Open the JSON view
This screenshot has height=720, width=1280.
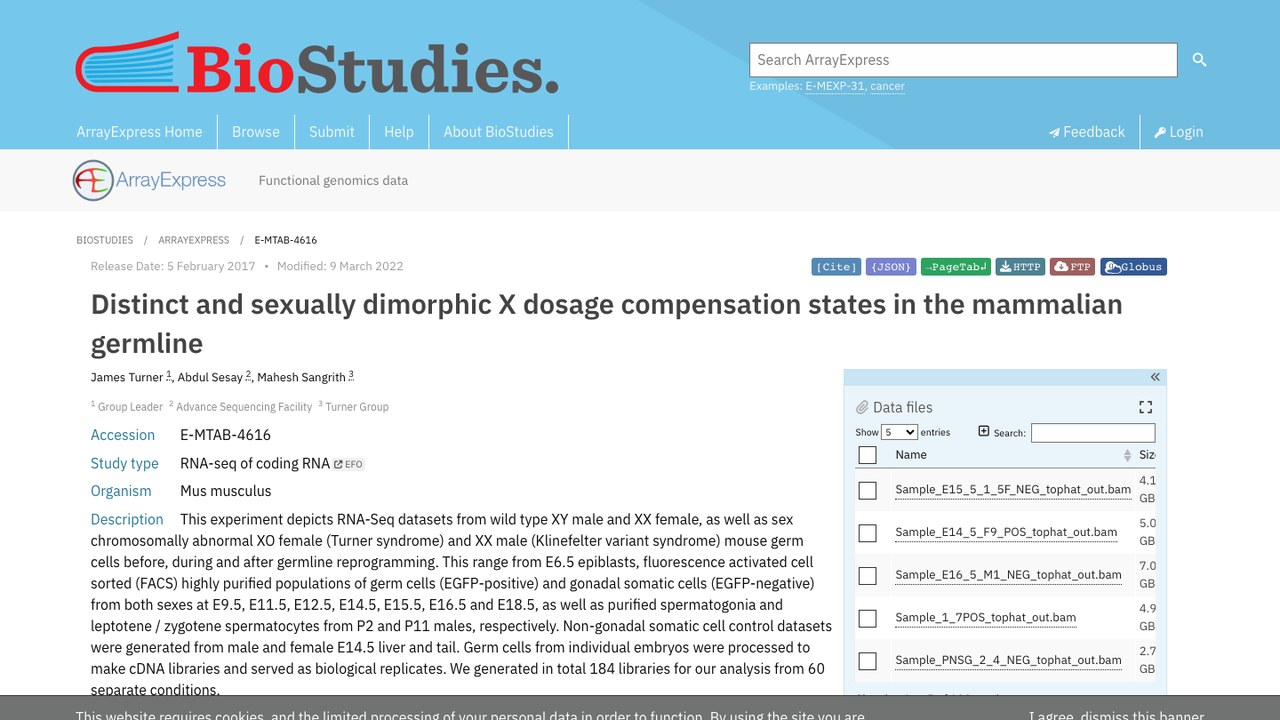coord(891,267)
